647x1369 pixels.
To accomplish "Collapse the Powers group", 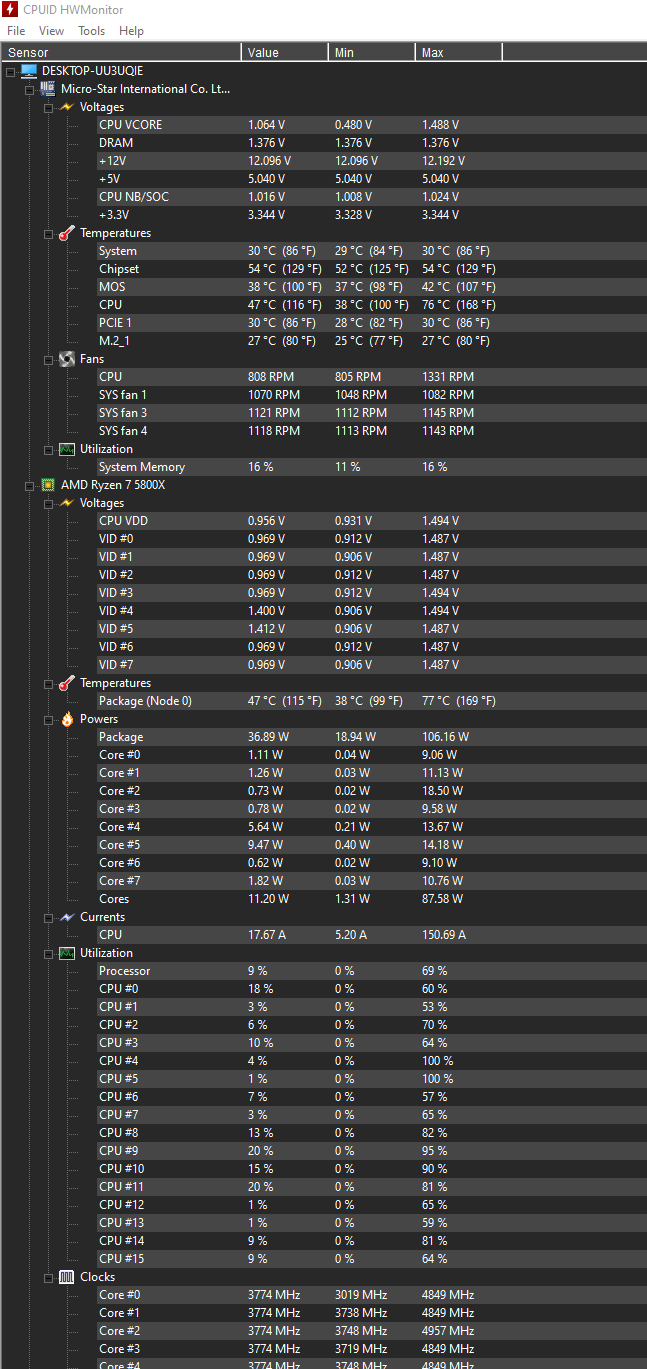I will pos(48,719).
